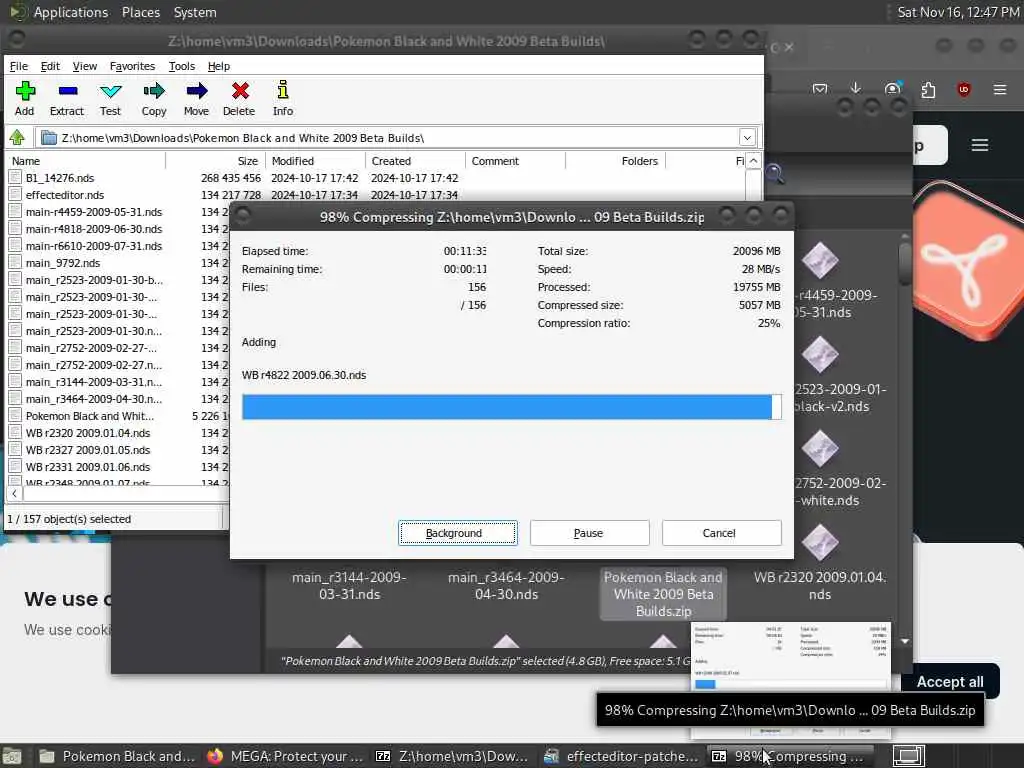Screen dimensions: 1024x768
Task: Select main-r4459-2009-05-31.nds row
Action: pyautogui.click(x=93, y=212)
